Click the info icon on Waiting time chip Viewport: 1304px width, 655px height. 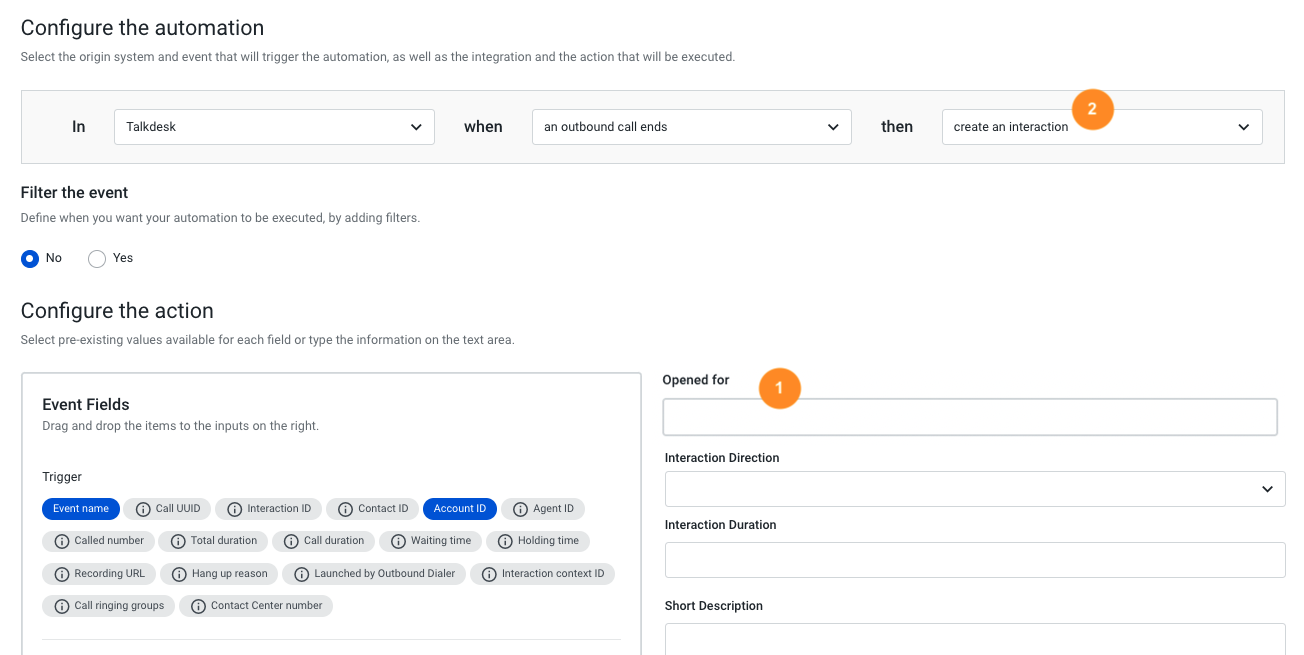pyautogui.click(x=398, y=541)
